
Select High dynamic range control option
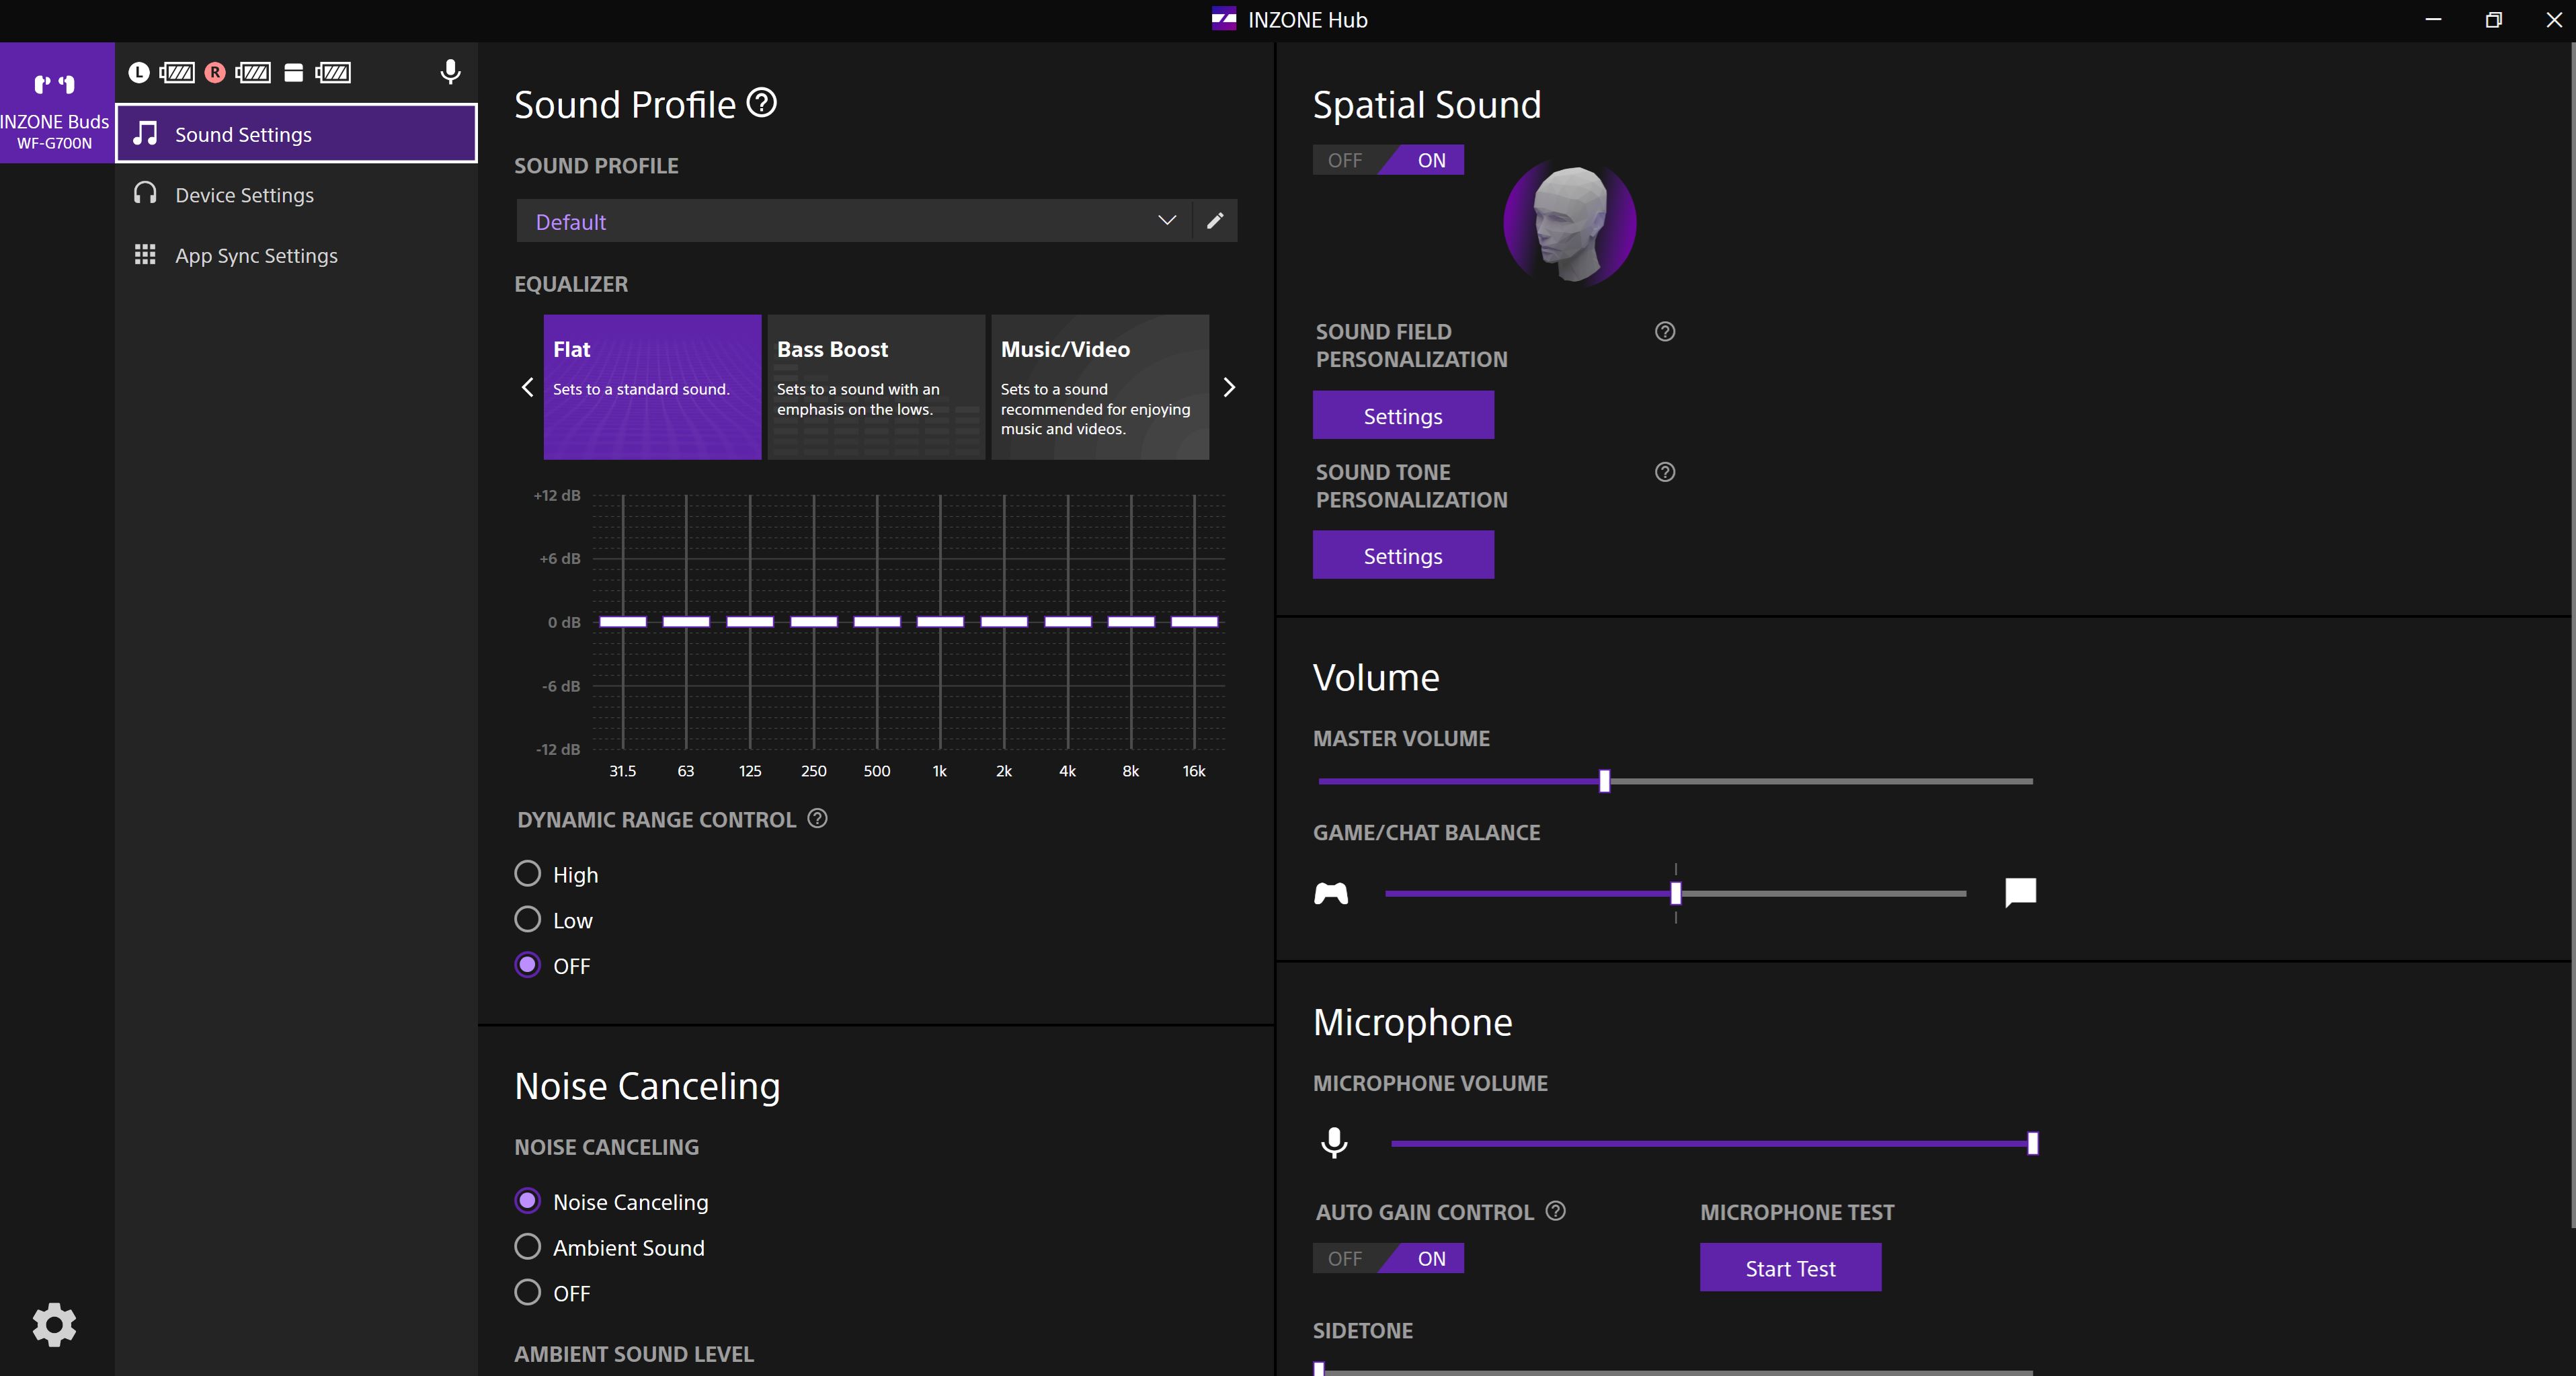coord(528,874)
